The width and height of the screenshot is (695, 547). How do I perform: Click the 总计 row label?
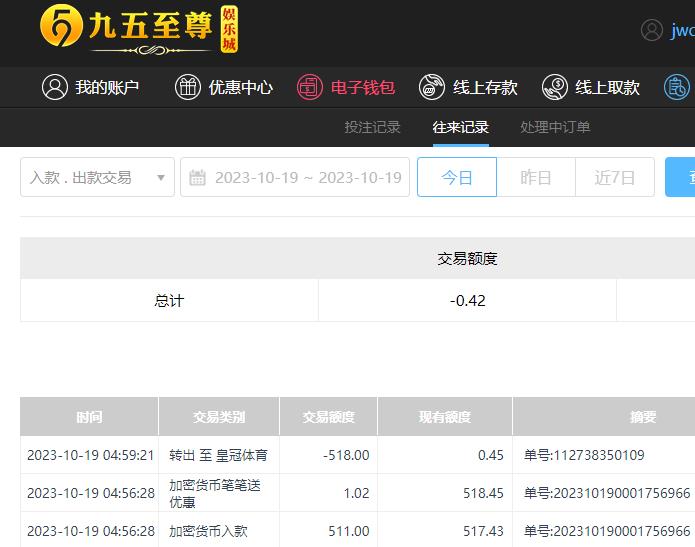(x=169, y=301)
